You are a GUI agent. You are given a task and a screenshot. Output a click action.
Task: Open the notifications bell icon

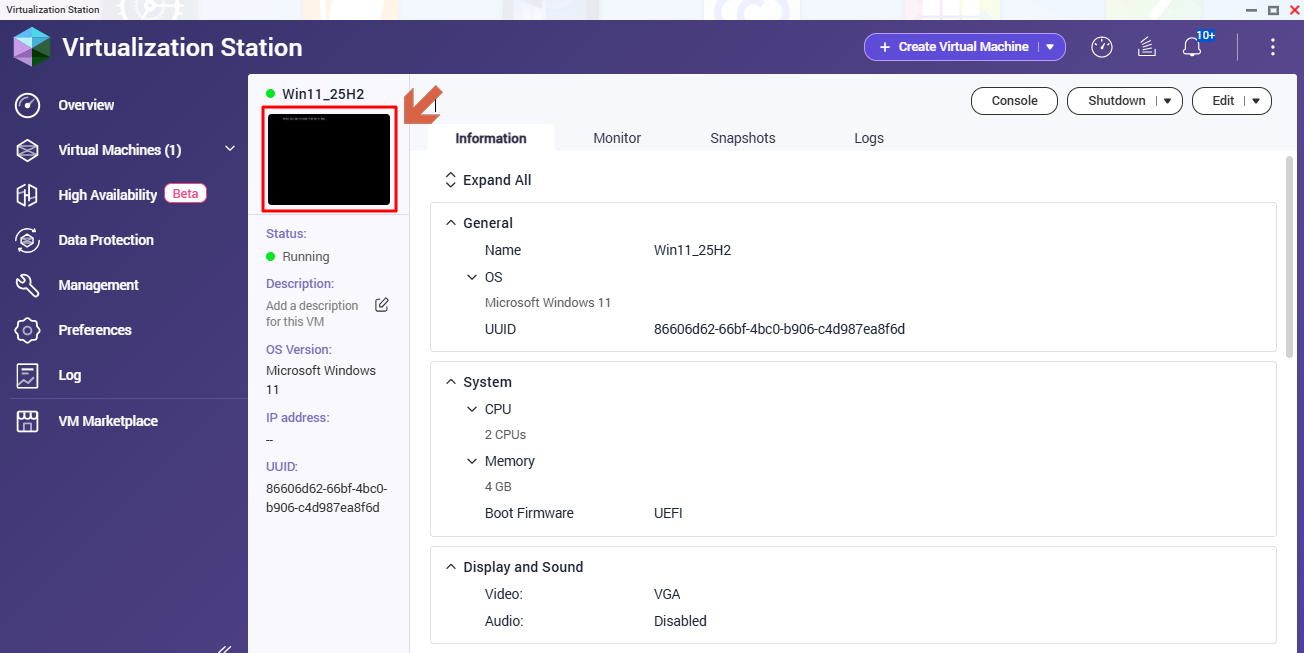1191,47
